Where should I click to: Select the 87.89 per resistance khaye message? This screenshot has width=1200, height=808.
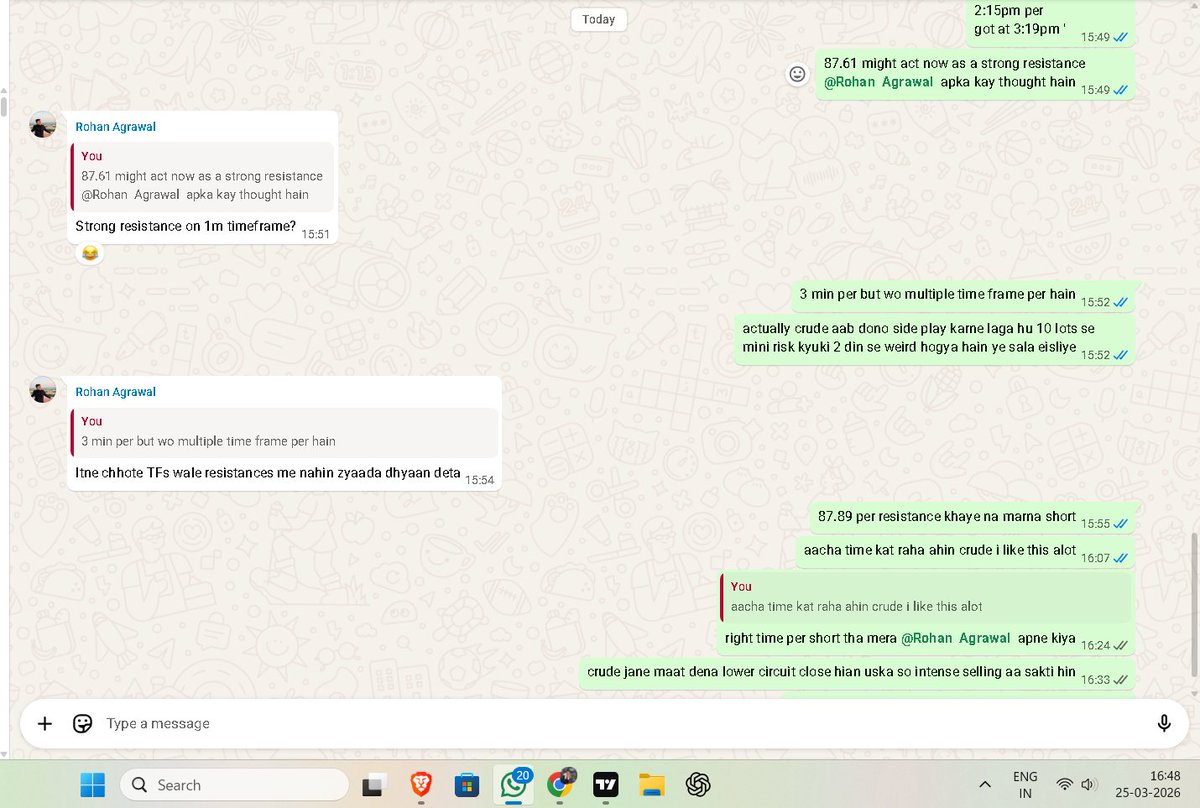[x=947, y=517]
